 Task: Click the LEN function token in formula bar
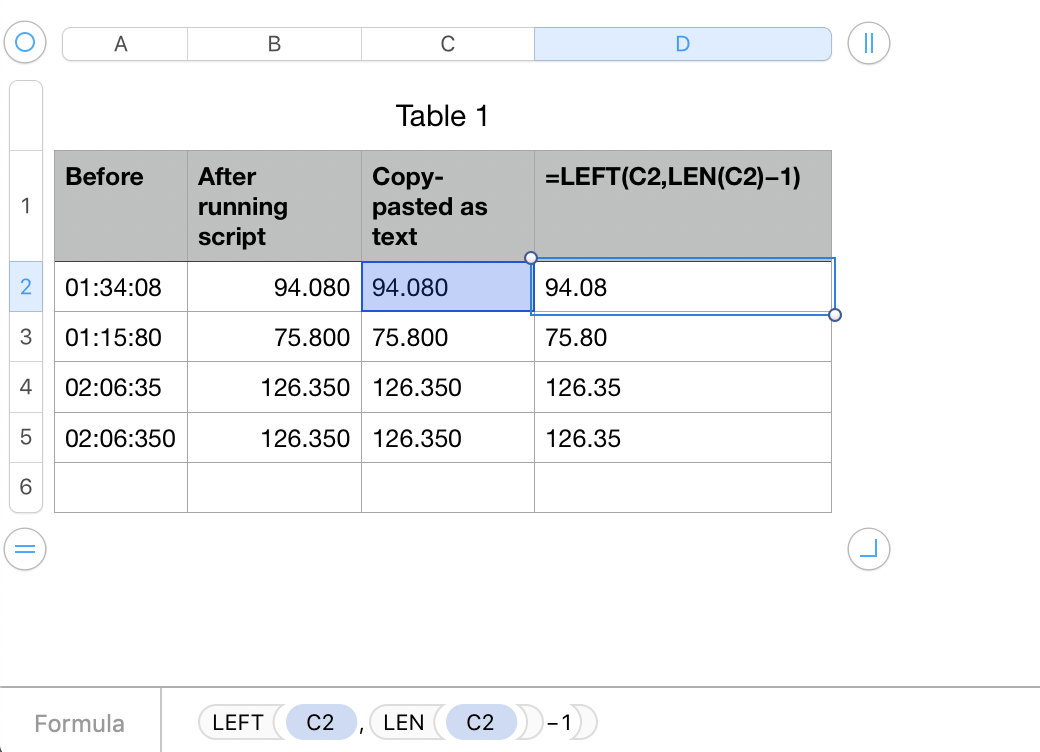(404, 722)
